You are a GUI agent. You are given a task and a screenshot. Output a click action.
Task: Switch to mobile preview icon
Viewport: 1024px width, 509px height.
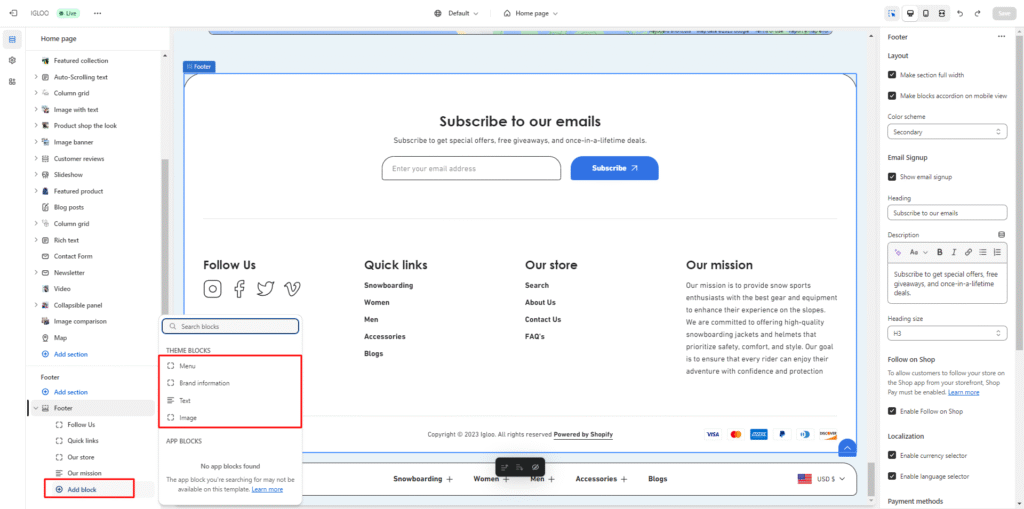click(926, 13)
